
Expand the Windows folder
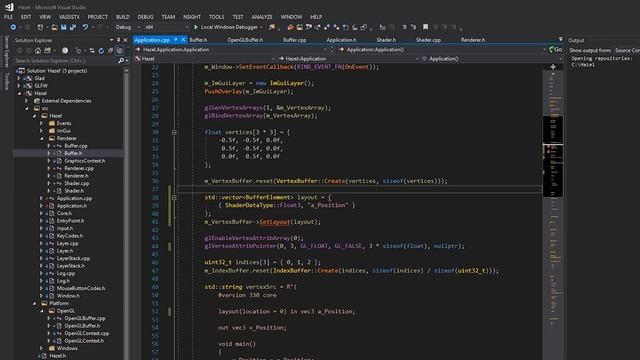[42, 348]
